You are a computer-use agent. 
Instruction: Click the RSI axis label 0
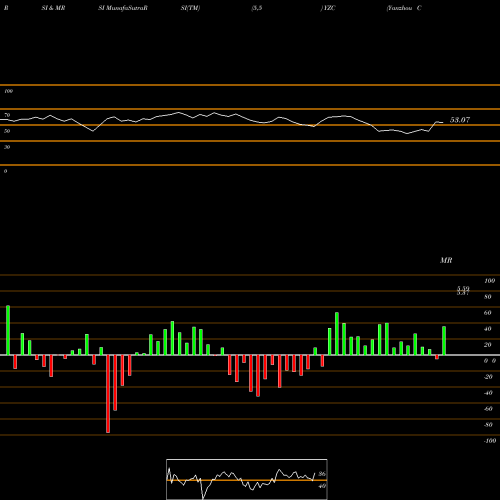[x=5, y=171]
